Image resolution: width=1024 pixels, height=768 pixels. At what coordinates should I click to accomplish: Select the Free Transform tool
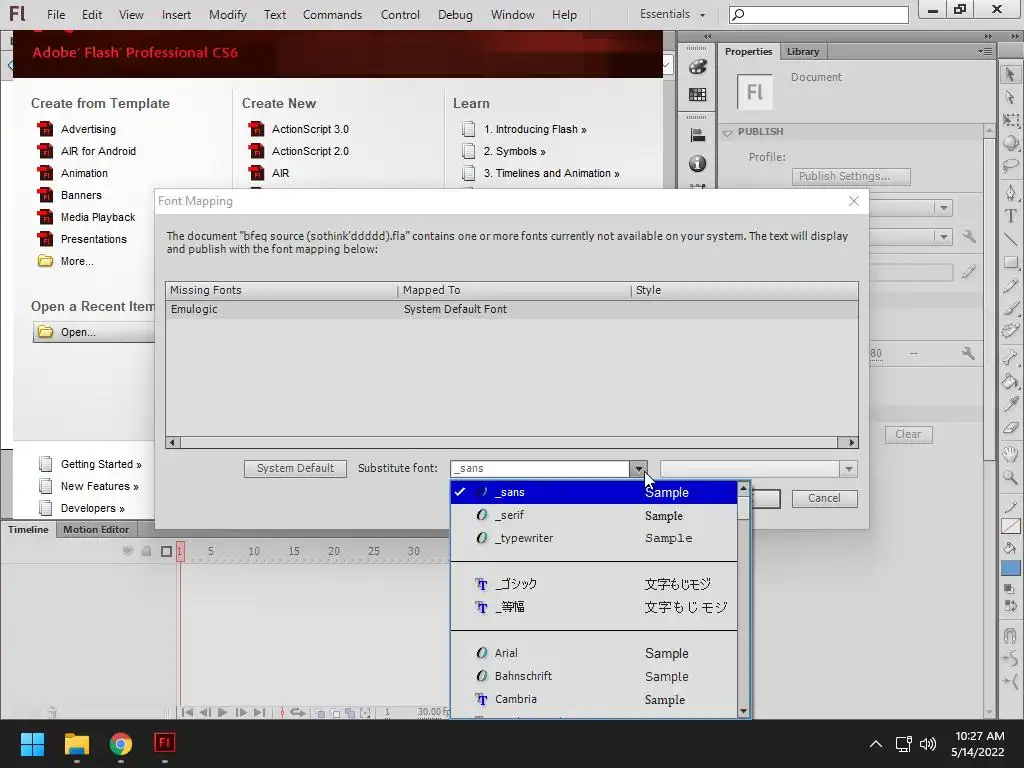[1010, 120]
